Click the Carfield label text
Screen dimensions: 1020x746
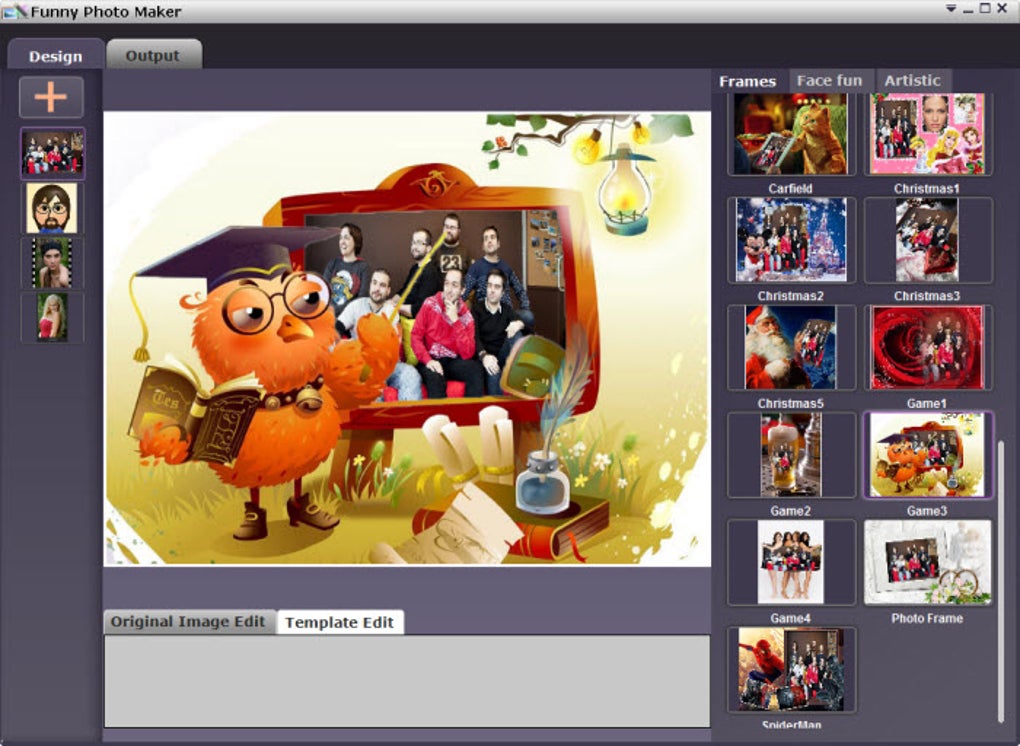tap(790, 189)
